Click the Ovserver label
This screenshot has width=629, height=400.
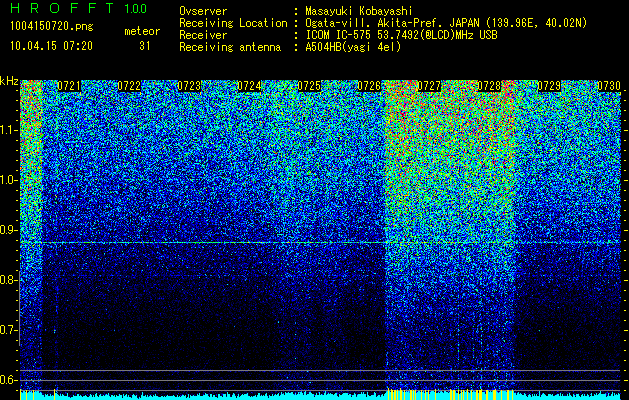tap(203, 11)
